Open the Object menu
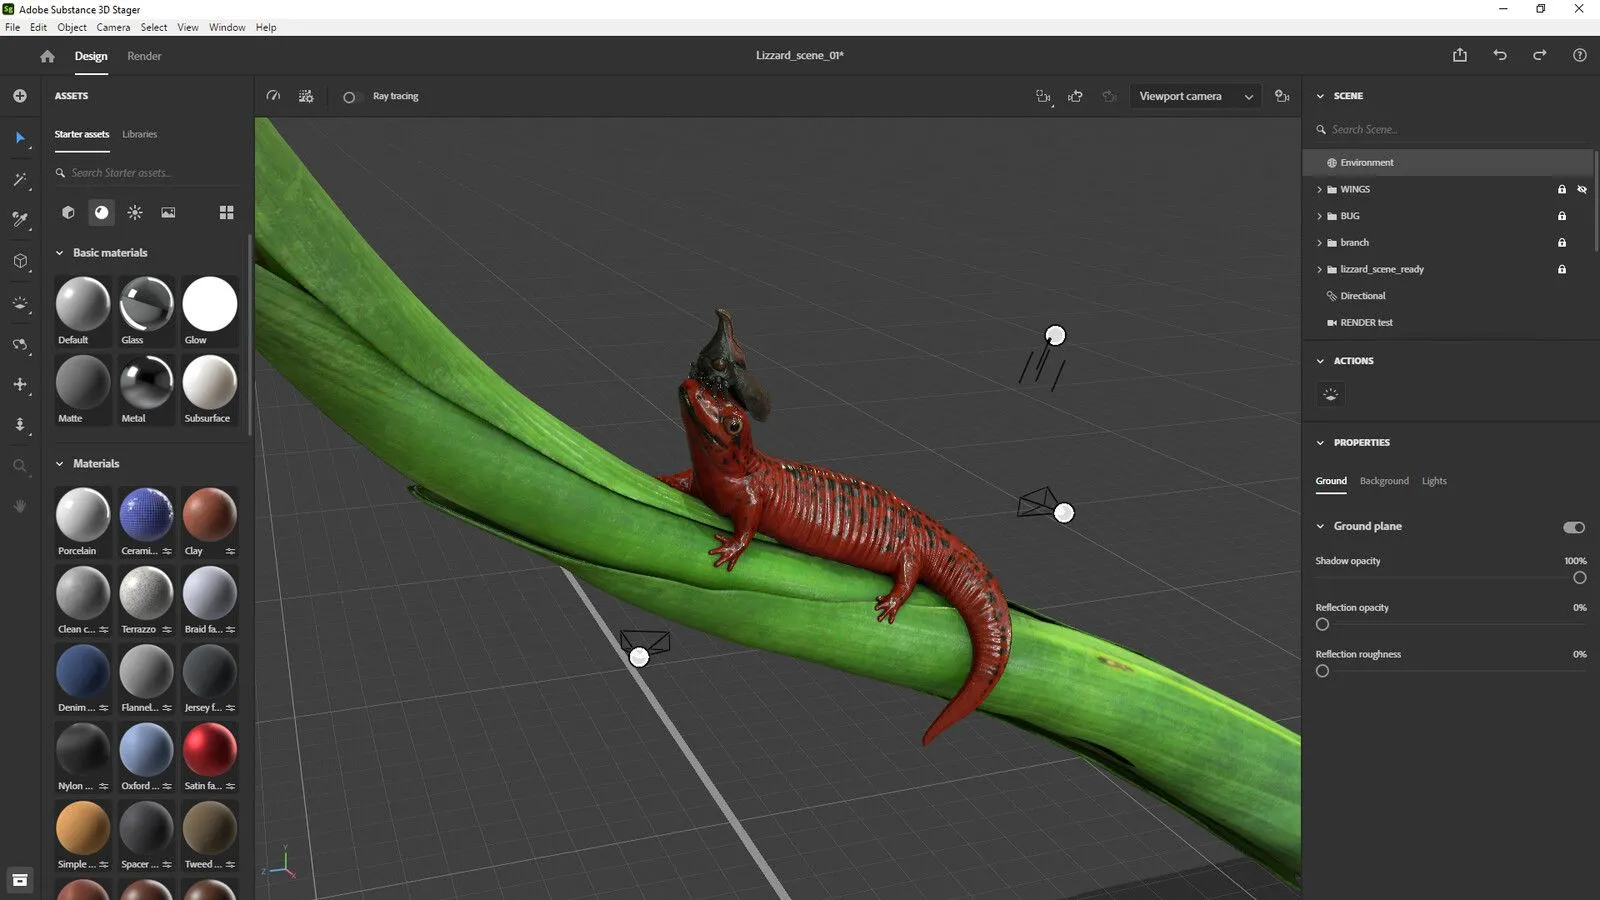 click(x=72, y=27)
